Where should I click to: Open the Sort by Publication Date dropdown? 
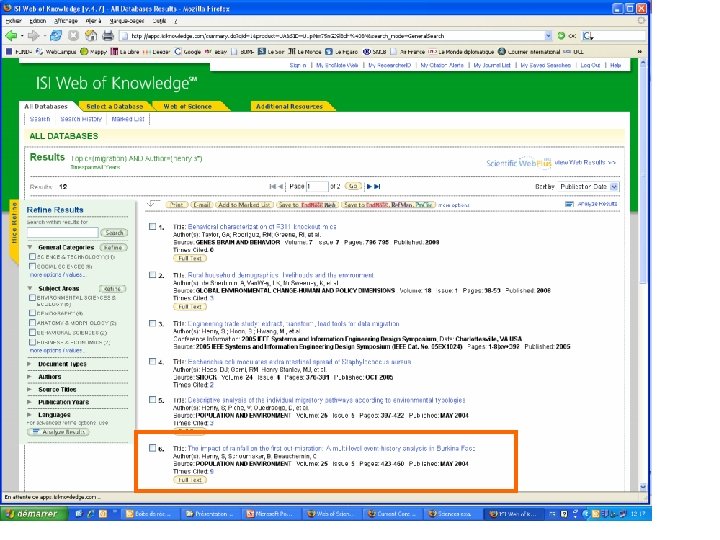[589, 186]
